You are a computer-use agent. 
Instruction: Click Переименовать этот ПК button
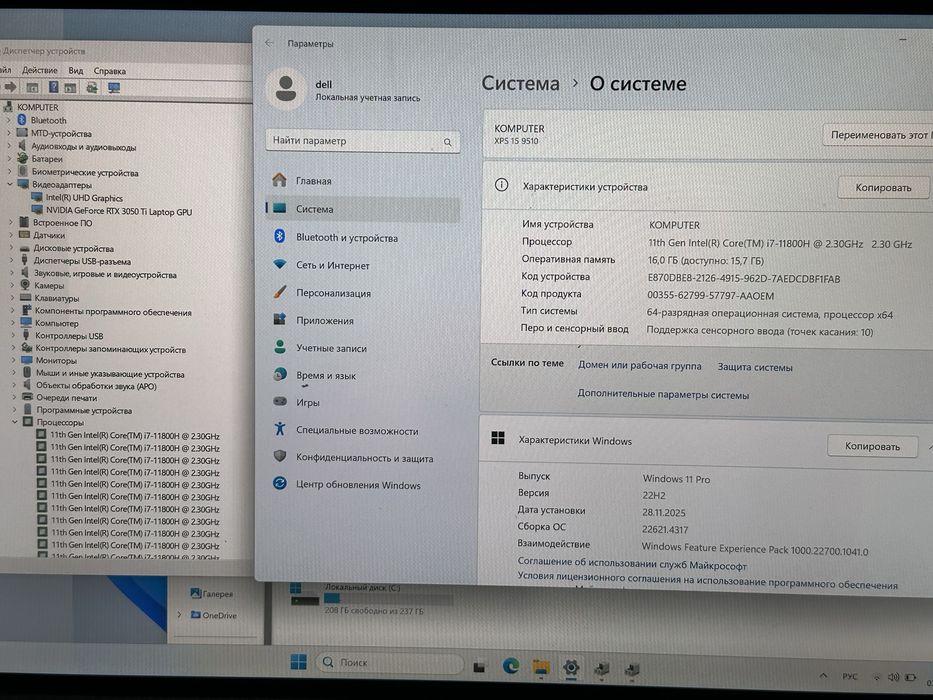point(878,135)
